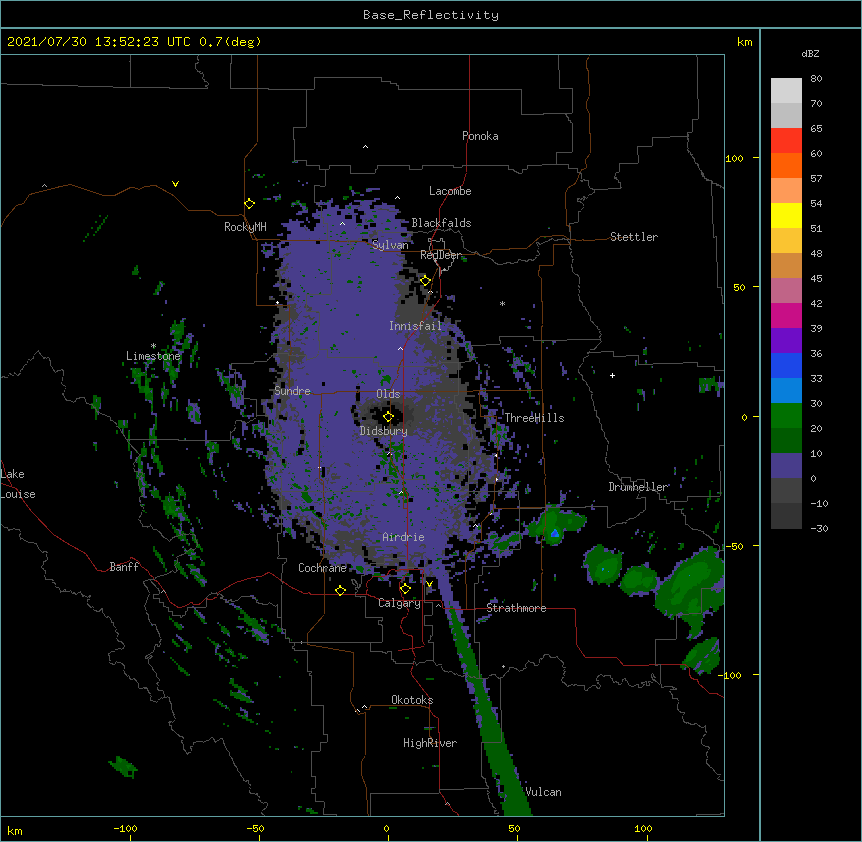862x842 pixels.
Task: Click the Olds town label
Action: click(388, 394)
